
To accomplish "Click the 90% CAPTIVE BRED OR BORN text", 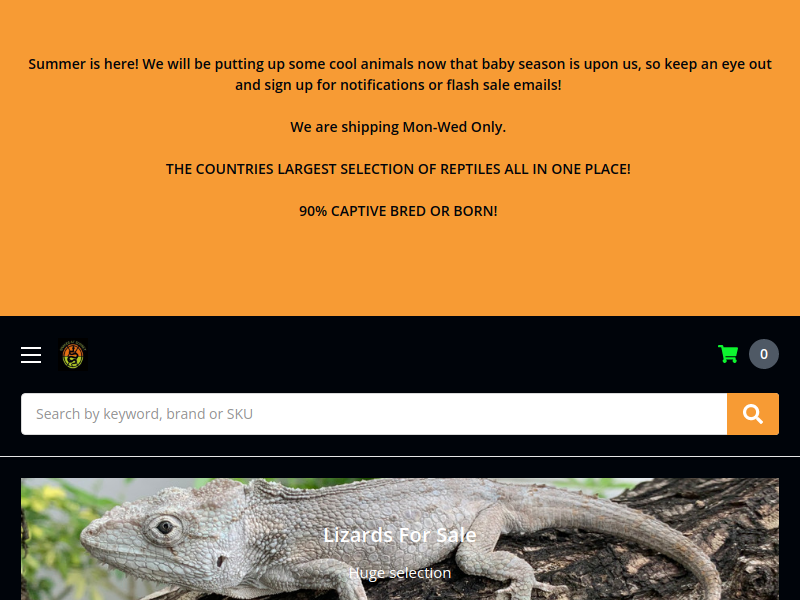I will (398, 211).
